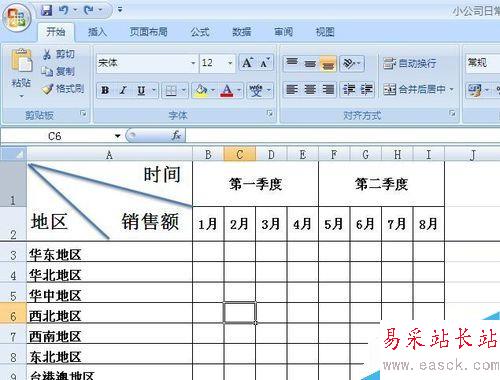500x380 pixels.
Task: Select bottom vertical align icon
Action: click(x=328, y=63)
